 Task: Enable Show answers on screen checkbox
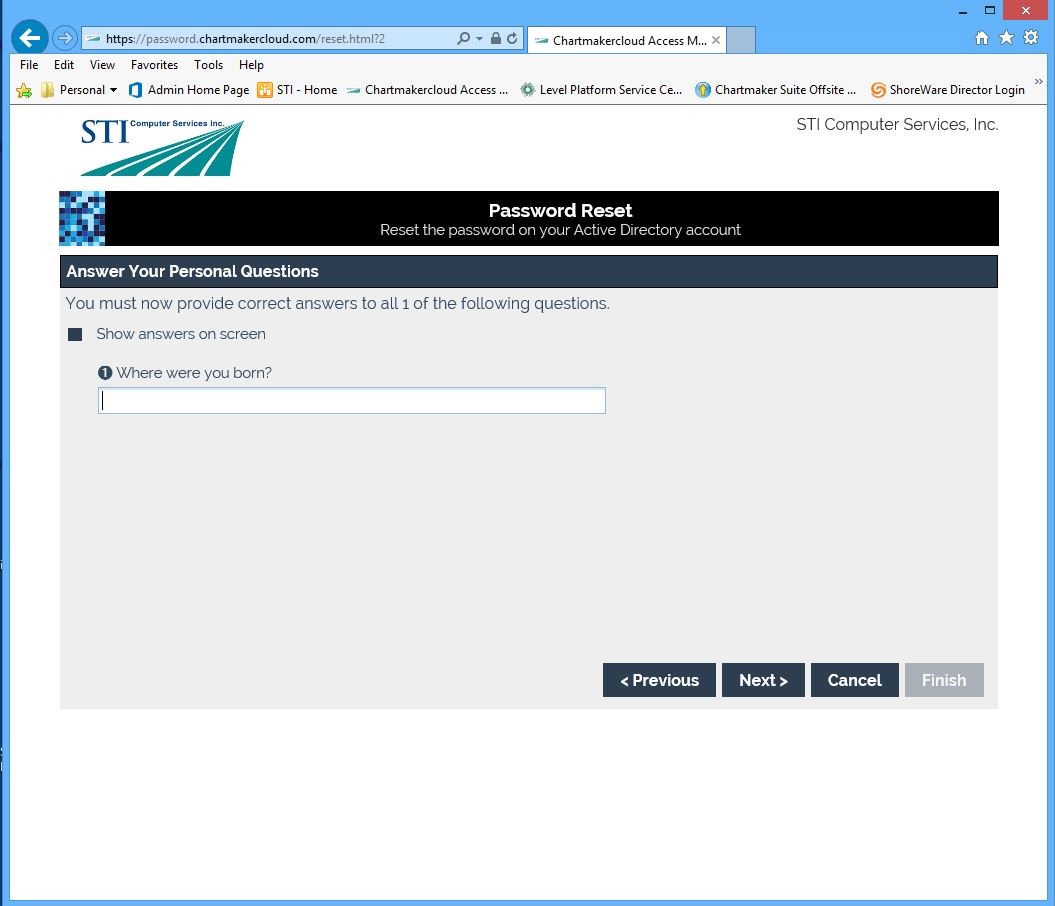(x=75, y=334)
